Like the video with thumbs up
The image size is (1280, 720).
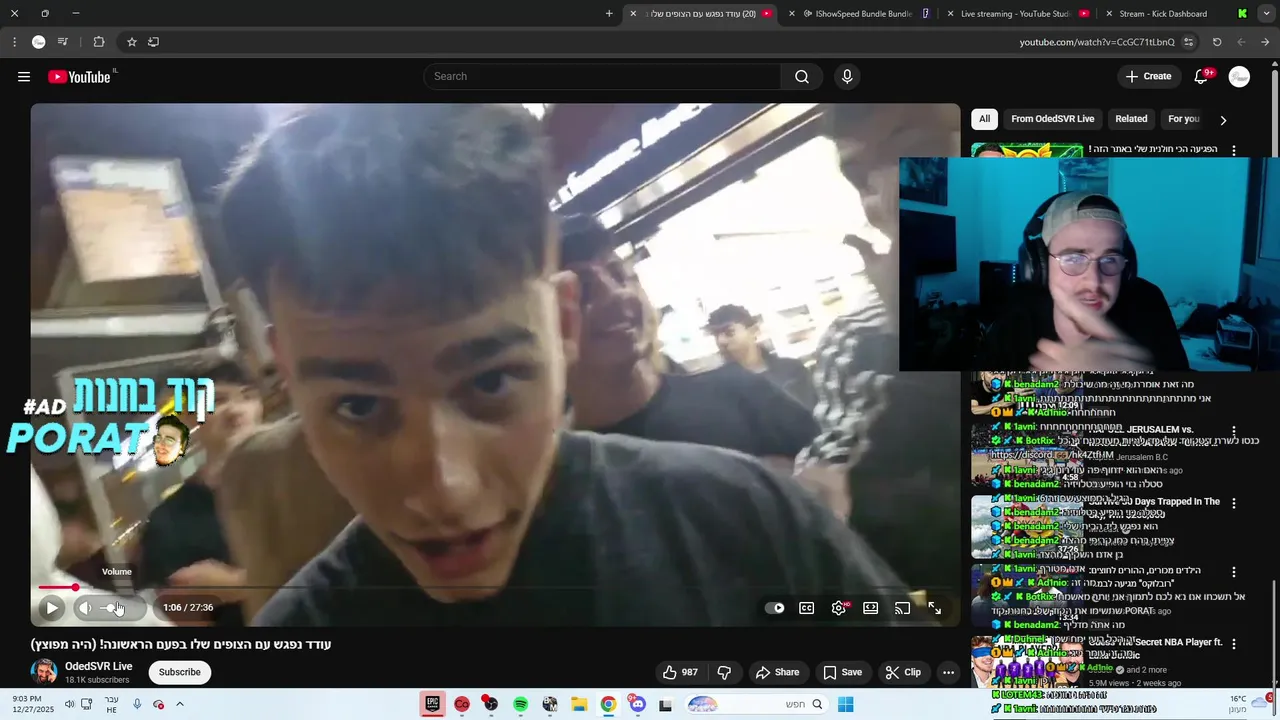680,673
